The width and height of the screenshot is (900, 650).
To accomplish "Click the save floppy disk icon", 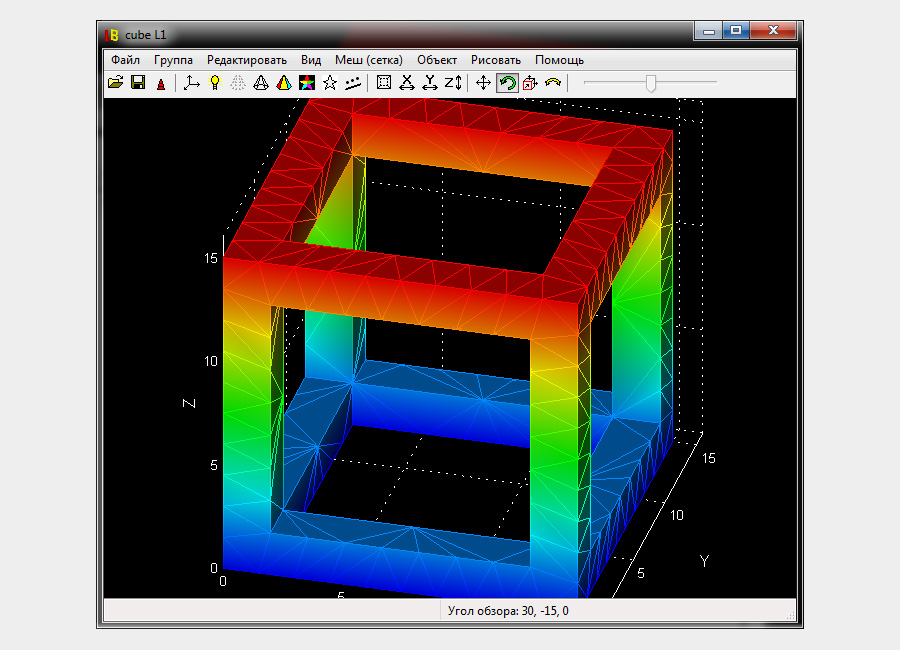I will pyautogui.click(x=138, y=83).
